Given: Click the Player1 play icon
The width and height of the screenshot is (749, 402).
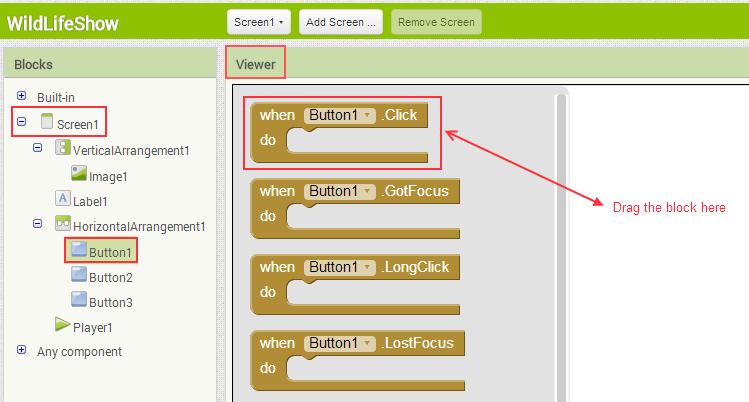Looking at the screenshot, I should (x=62, y=325).
